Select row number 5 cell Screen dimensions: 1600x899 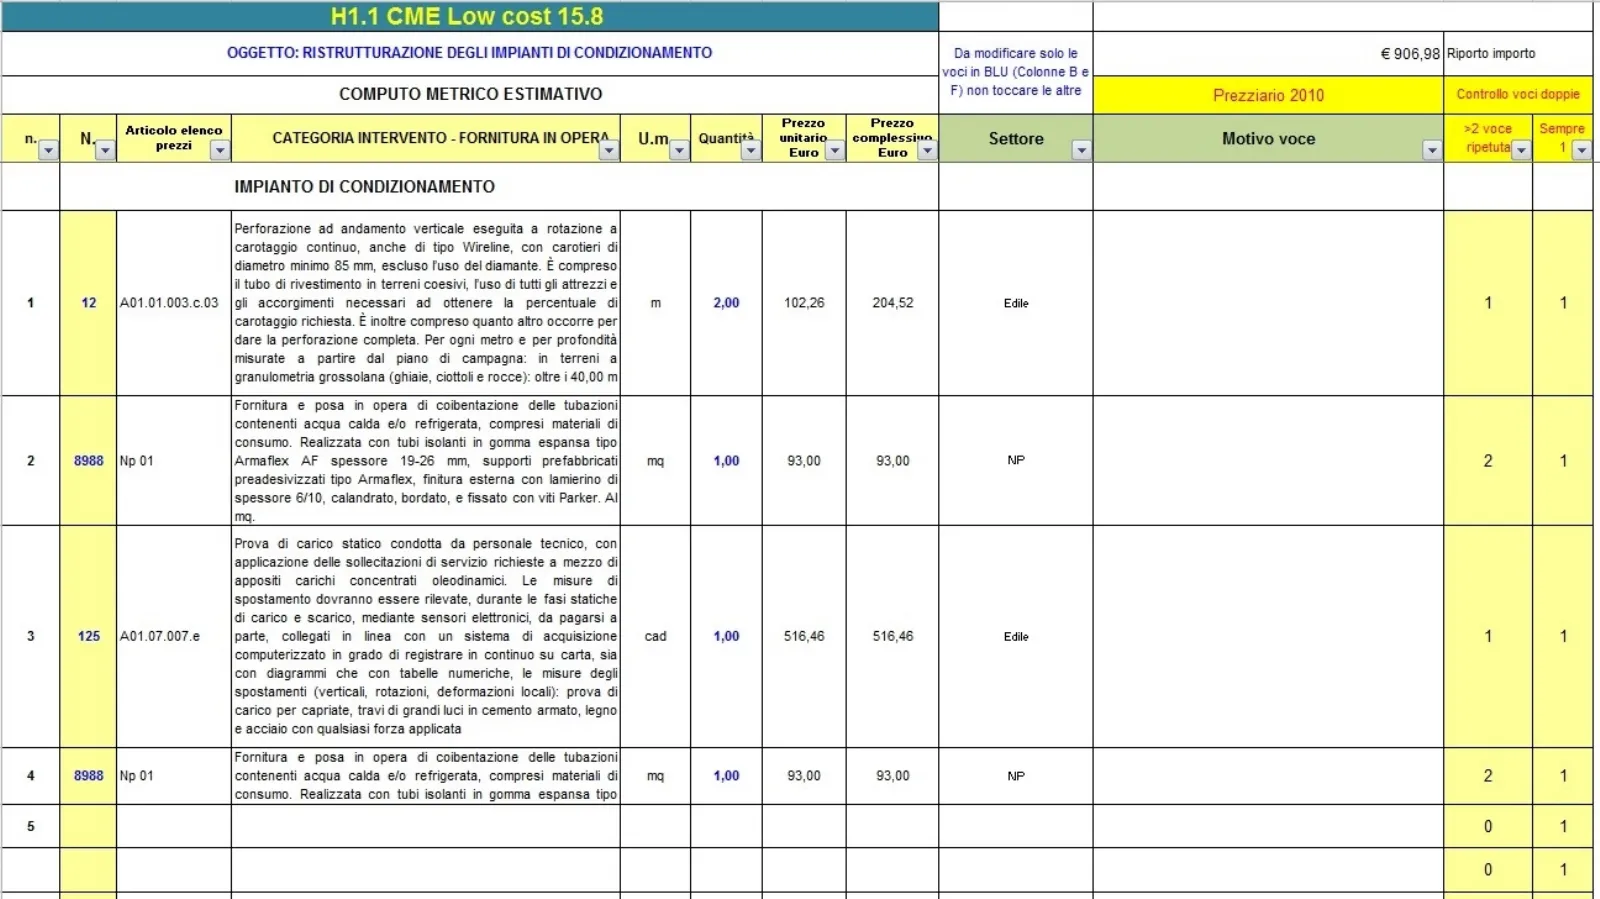30,826
